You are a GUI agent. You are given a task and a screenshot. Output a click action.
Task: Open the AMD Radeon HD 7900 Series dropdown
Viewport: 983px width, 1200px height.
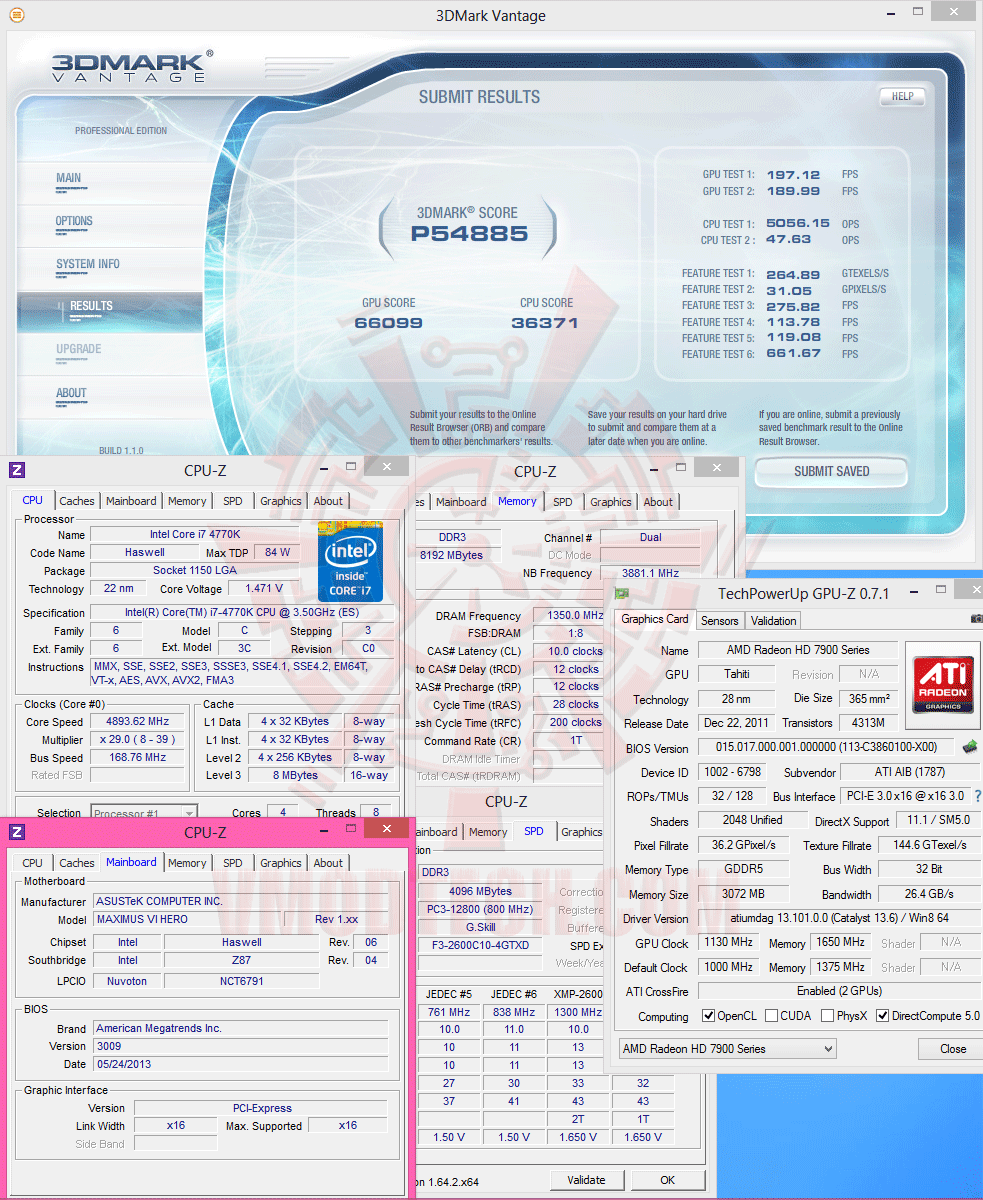pyautogui.click(x=726, y=1048)
